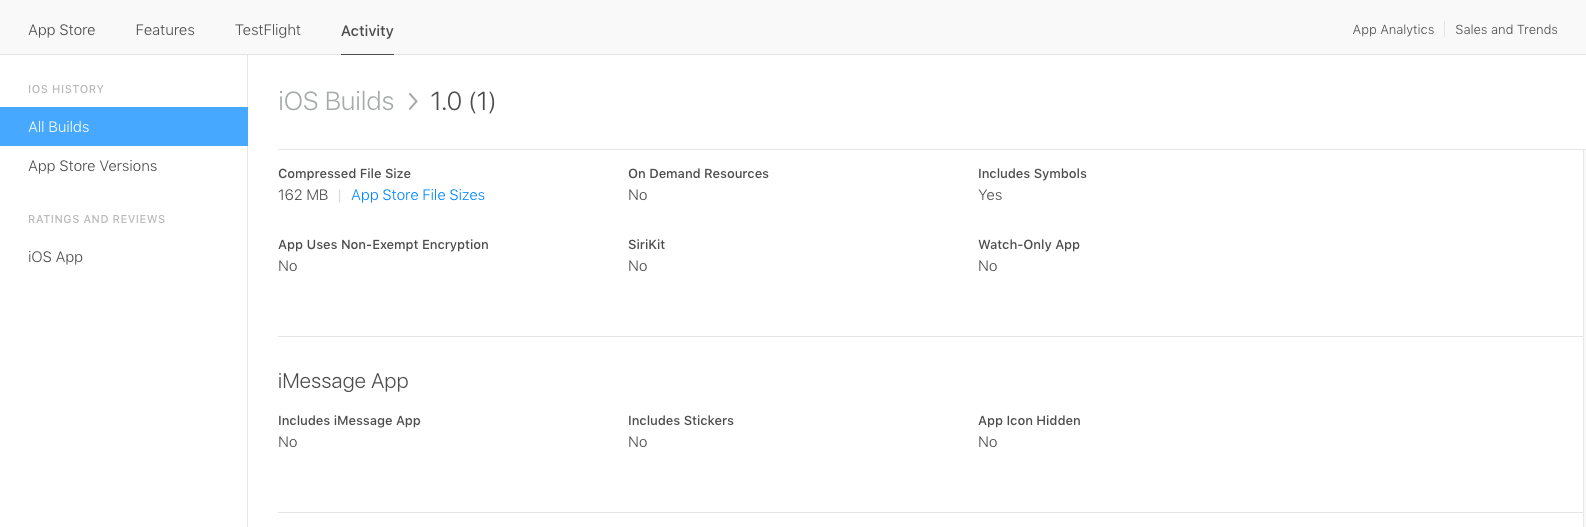Open Sales and Trends
Viewport: 1586px width, 527px height.
click(x=1506, y=30)
